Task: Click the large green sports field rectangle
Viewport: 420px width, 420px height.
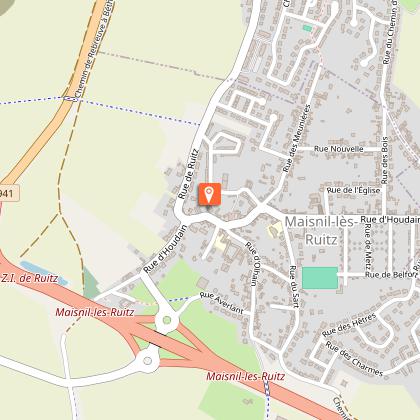Action: point(320,278)
